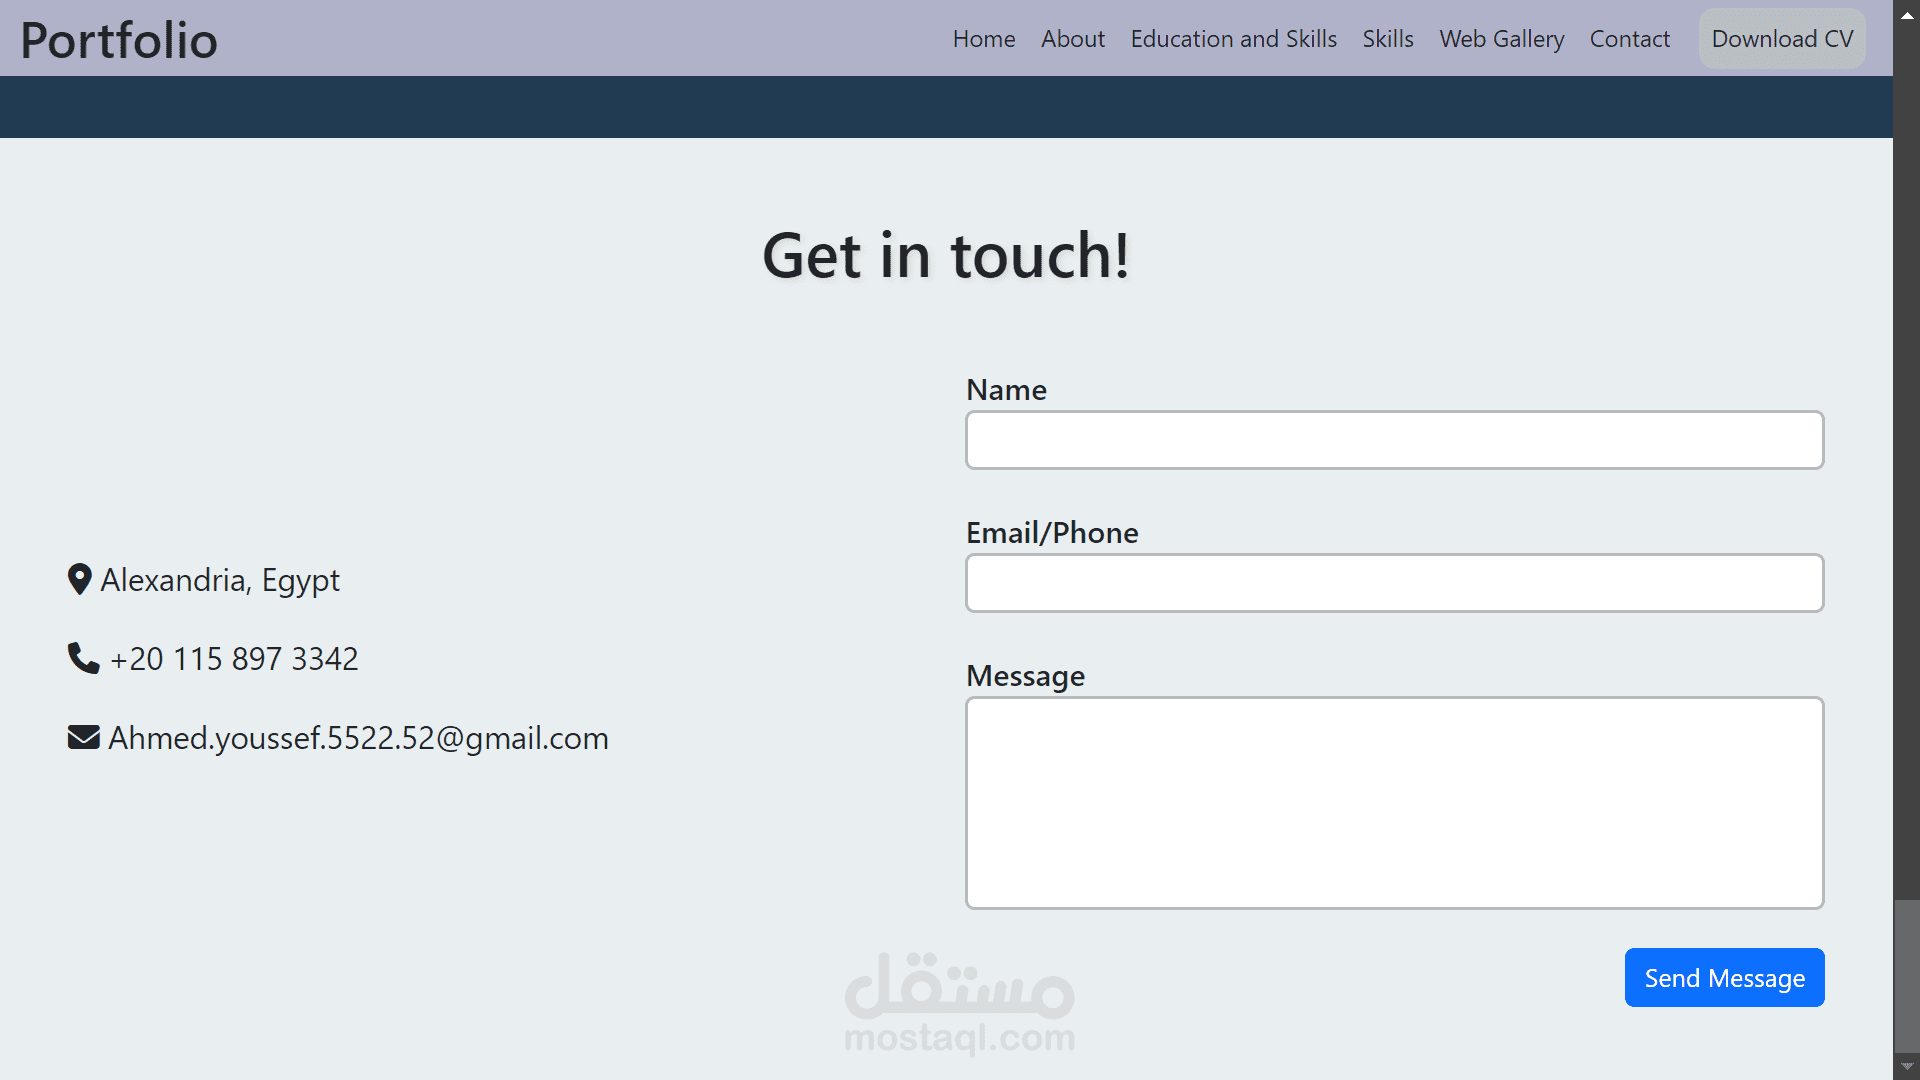Click the location pin icon

tap(79, 580)
